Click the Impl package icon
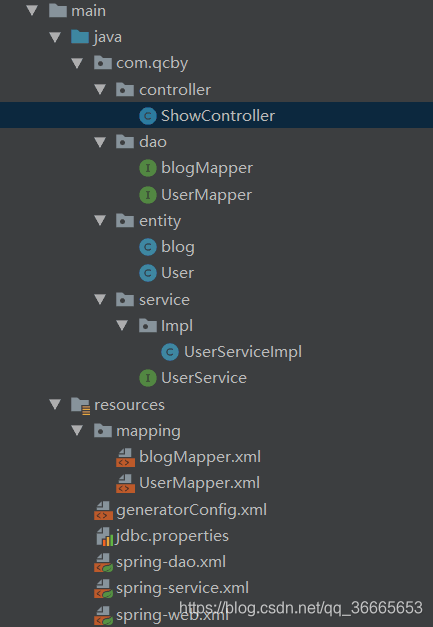This screenshot has width=433, height=627. [x=148, y=325]
